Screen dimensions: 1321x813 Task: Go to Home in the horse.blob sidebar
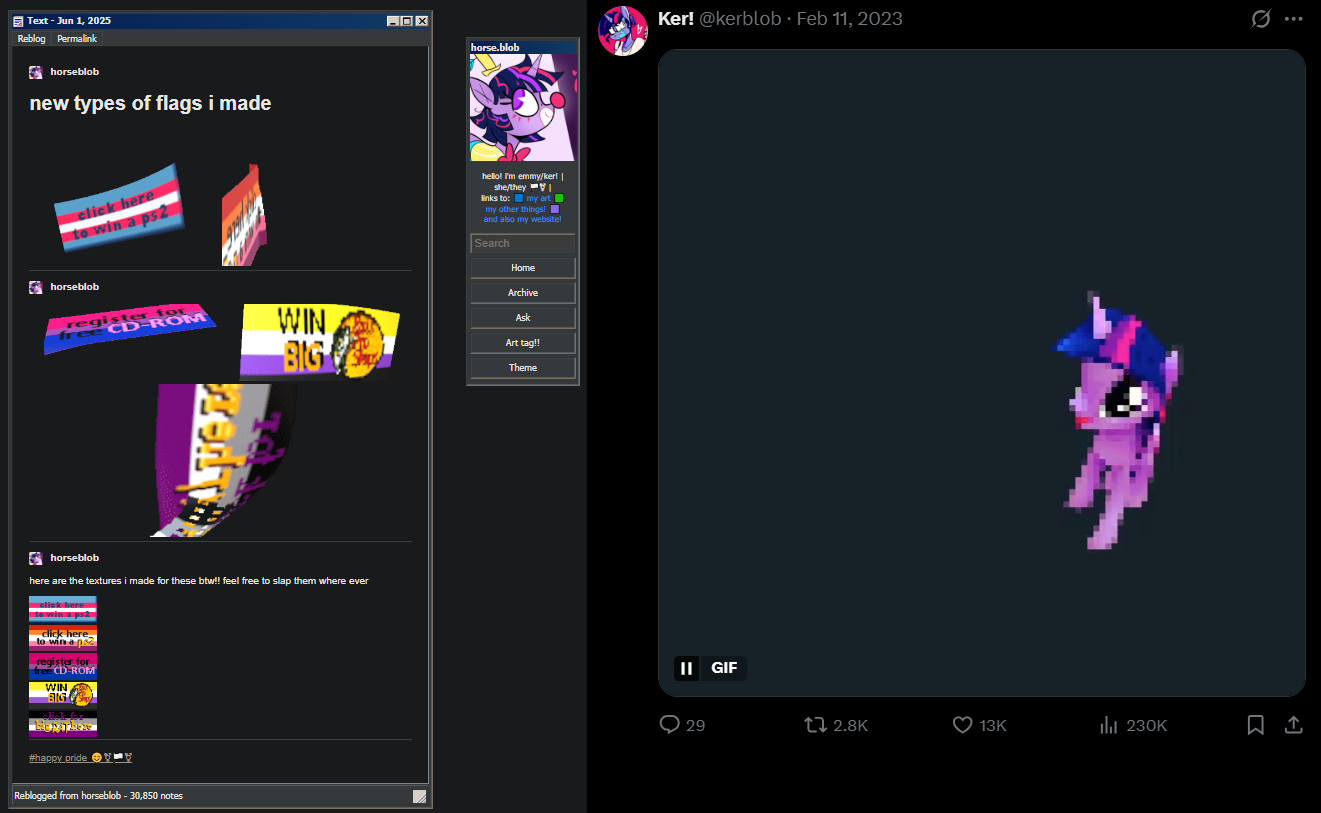[523, 268]
